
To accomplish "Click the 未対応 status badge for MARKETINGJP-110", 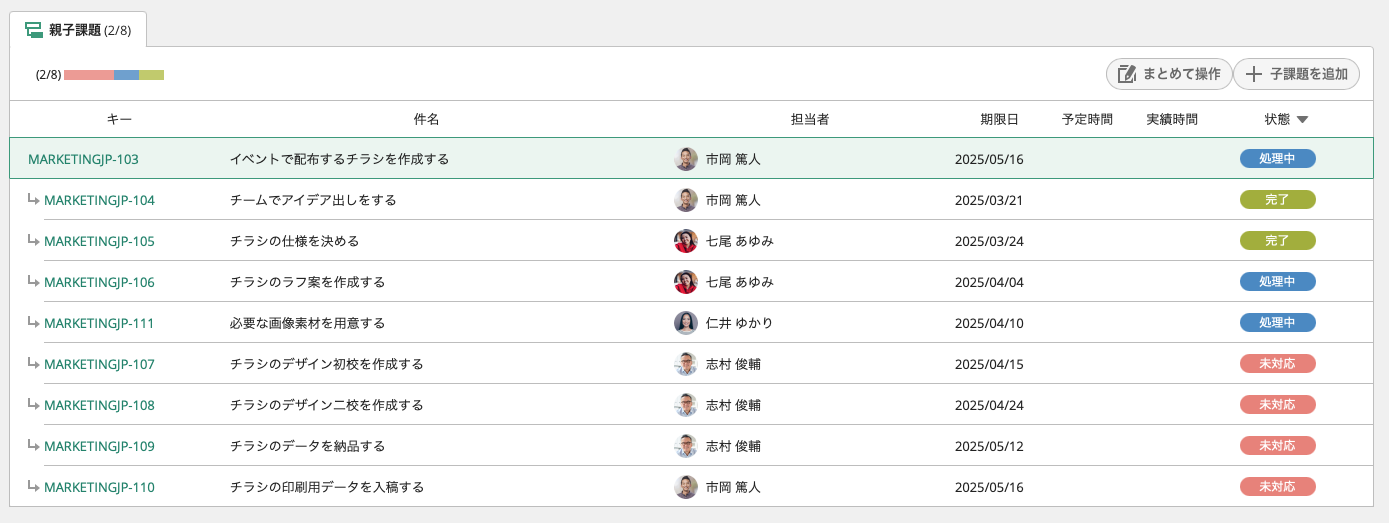I will coord(1277,487).
